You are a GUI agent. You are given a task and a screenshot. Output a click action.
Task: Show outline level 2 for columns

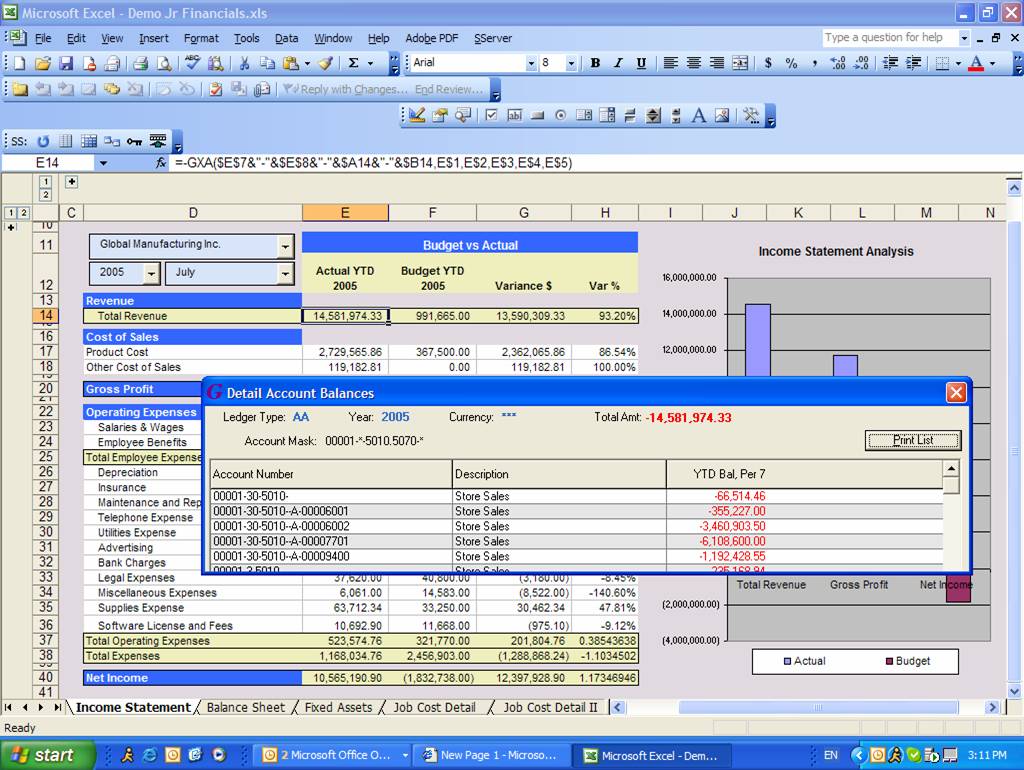46,195
